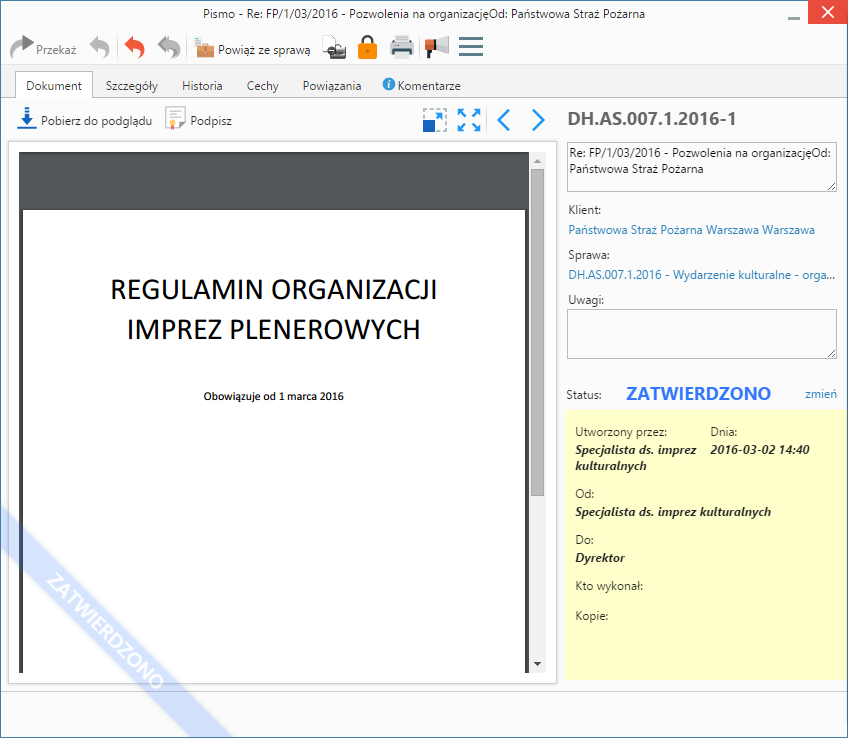Go to the previous document with left chevron
Image resolution: width=848 pixels, height=738 pixels.
coord(504,120)
